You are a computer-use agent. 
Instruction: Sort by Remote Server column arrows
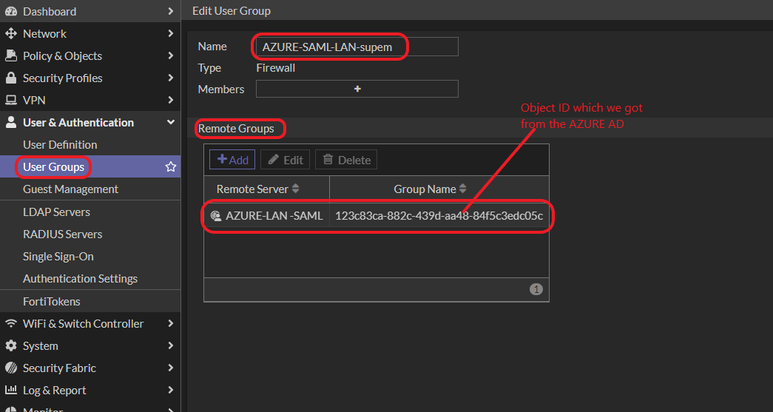[295, 189]
